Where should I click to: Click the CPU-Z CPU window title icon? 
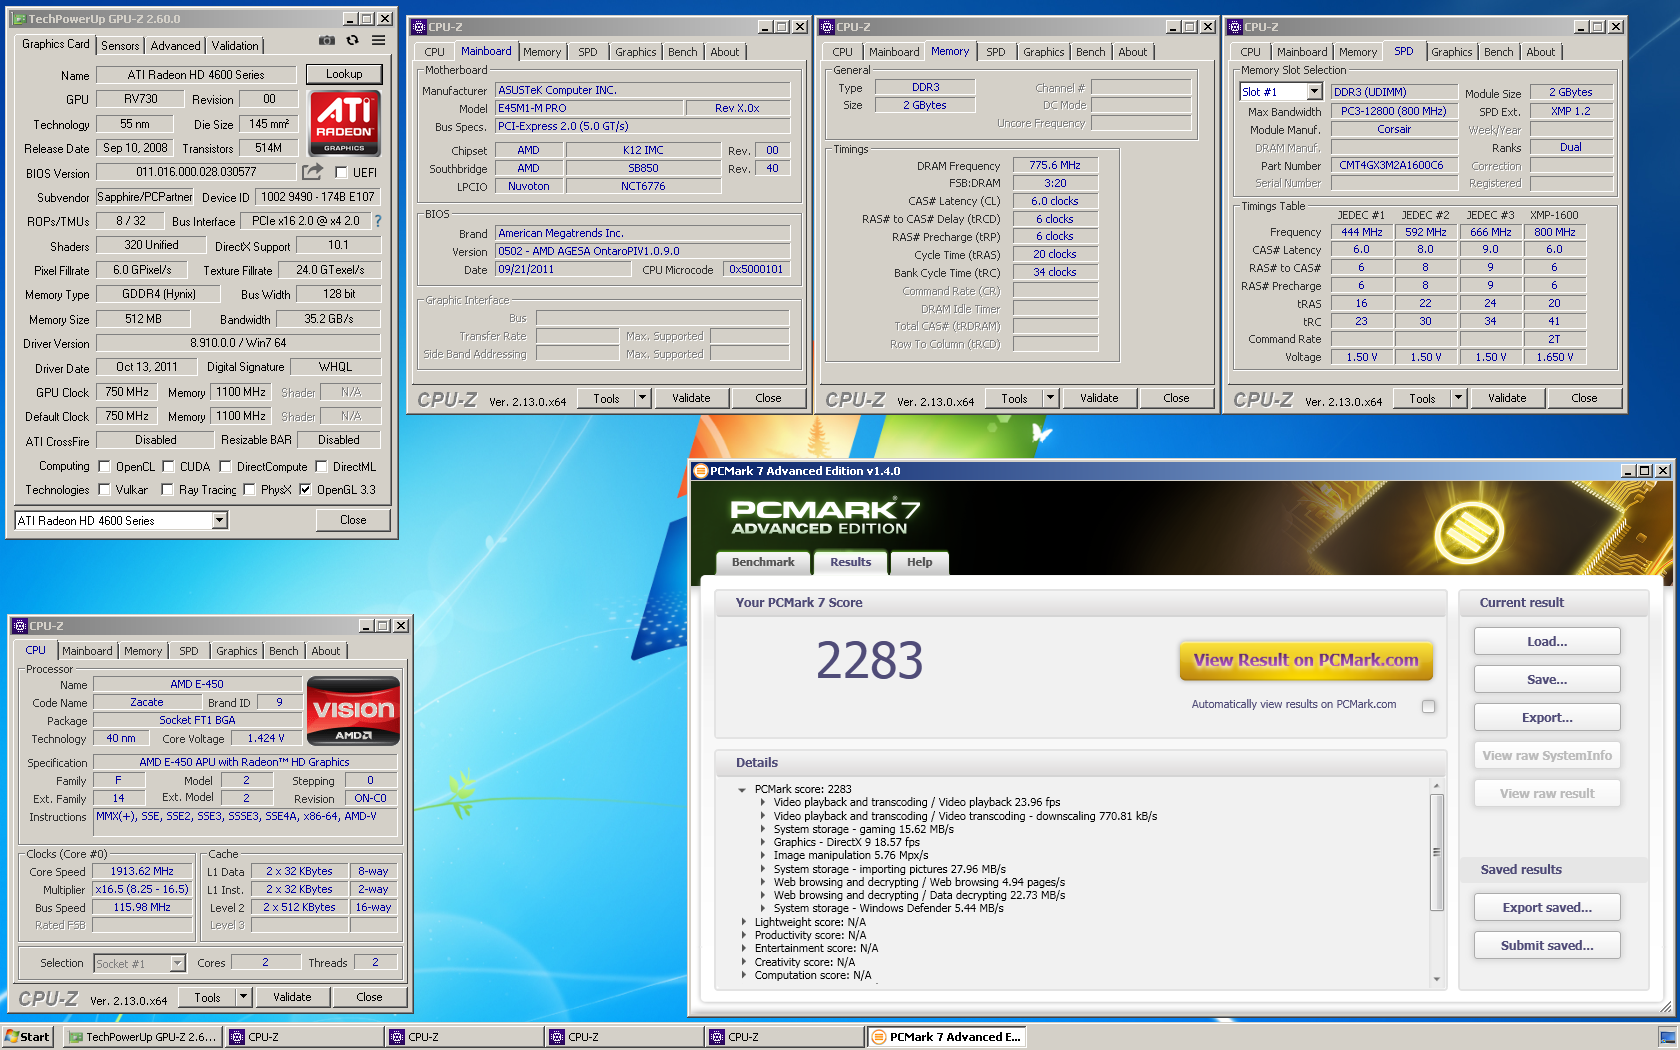19,626
